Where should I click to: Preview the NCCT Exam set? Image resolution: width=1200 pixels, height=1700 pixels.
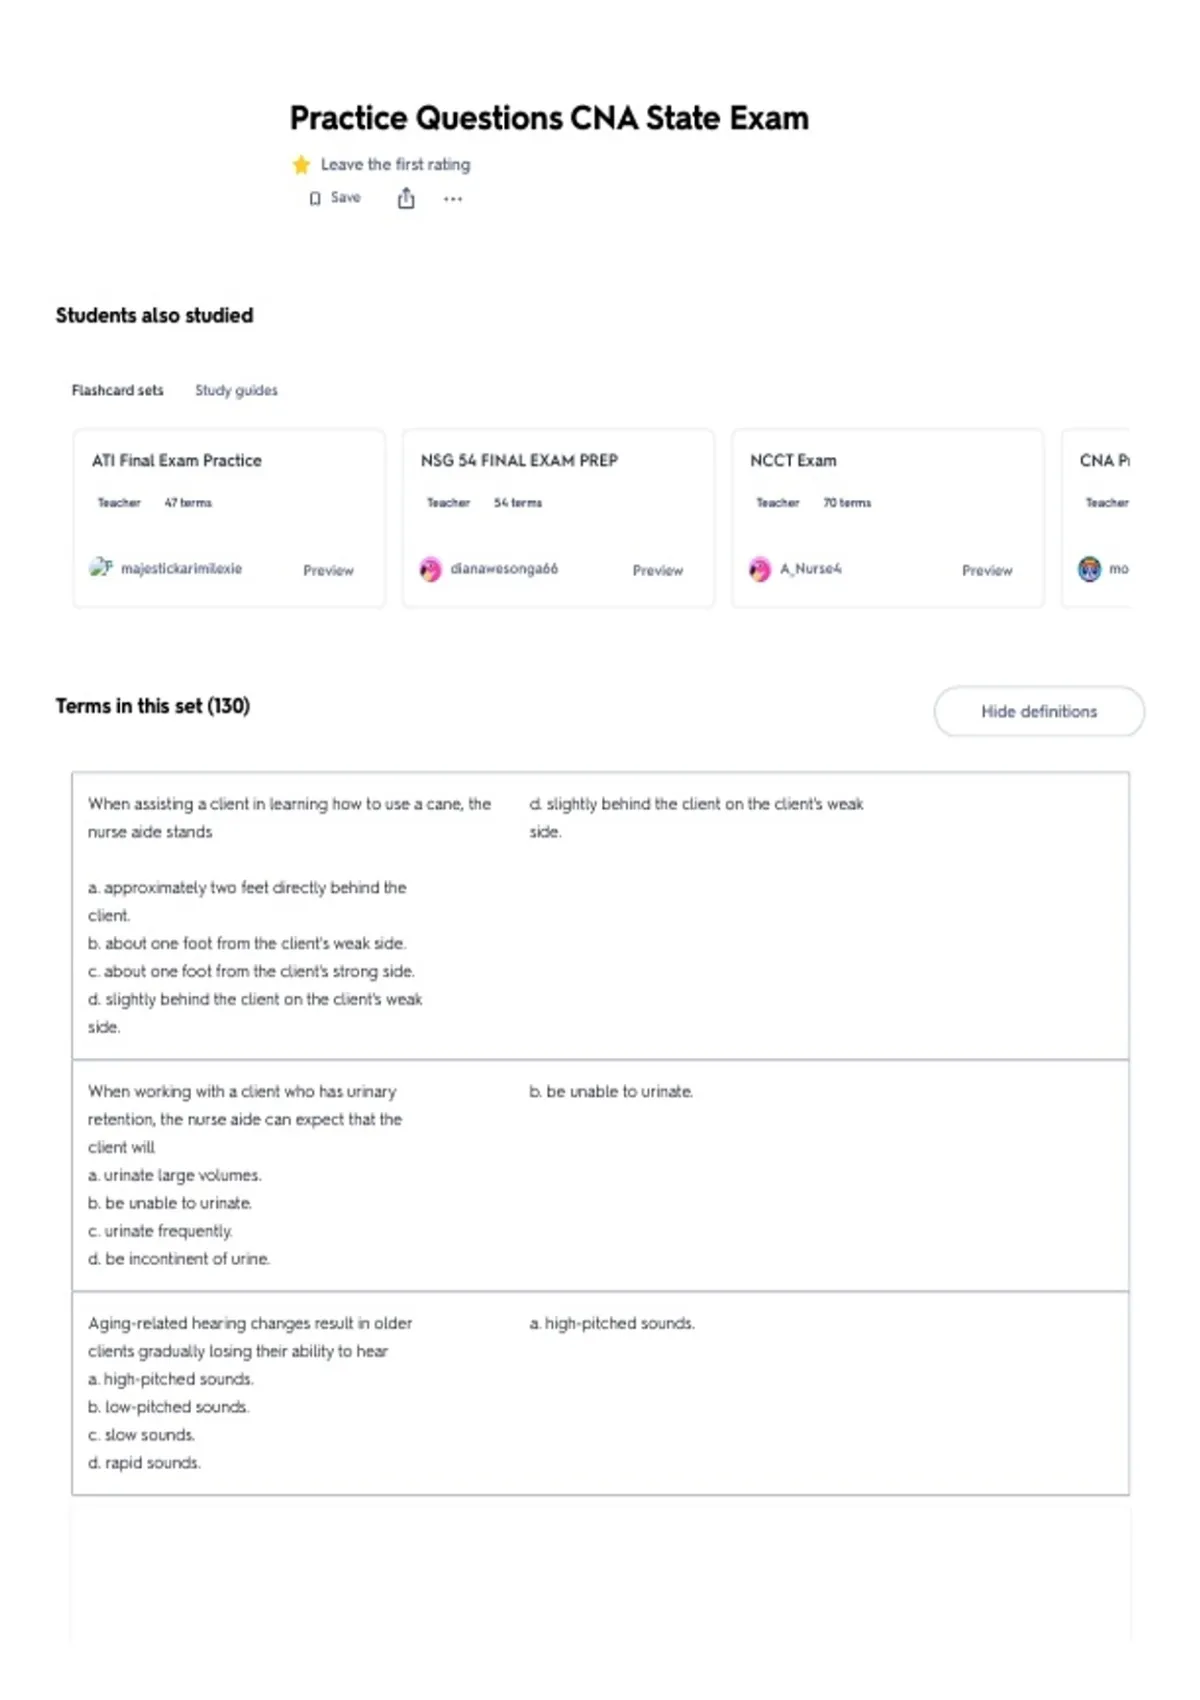(987, 570)
